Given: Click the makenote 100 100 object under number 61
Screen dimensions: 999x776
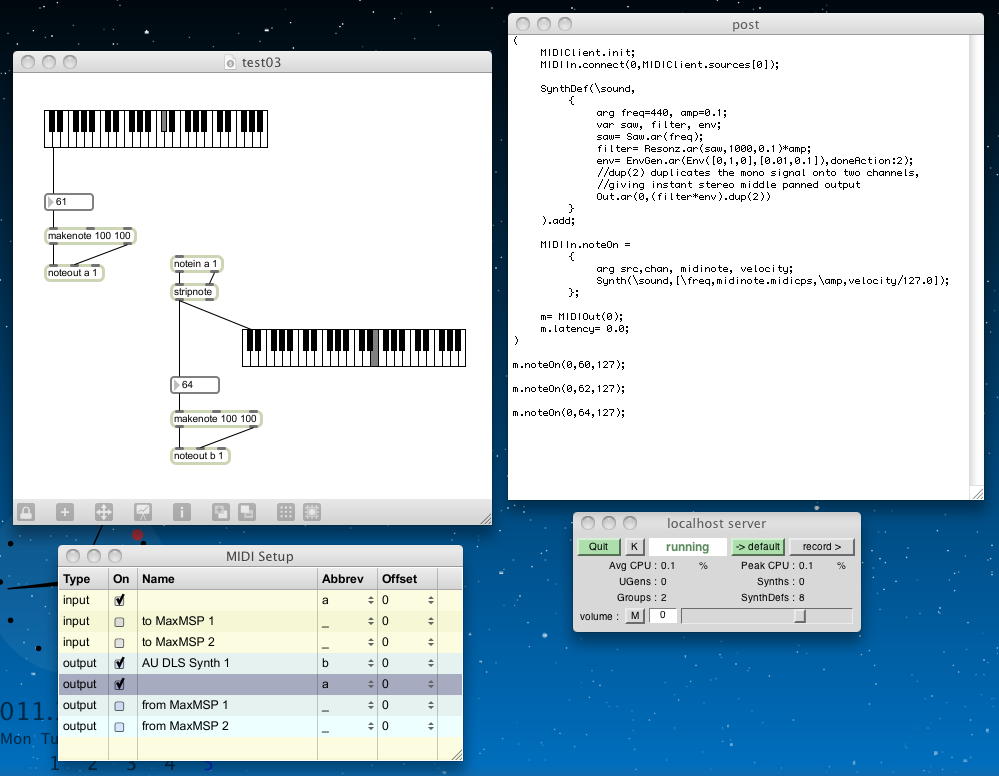Looking at the screenshot, I should click(x=89, y=236).
